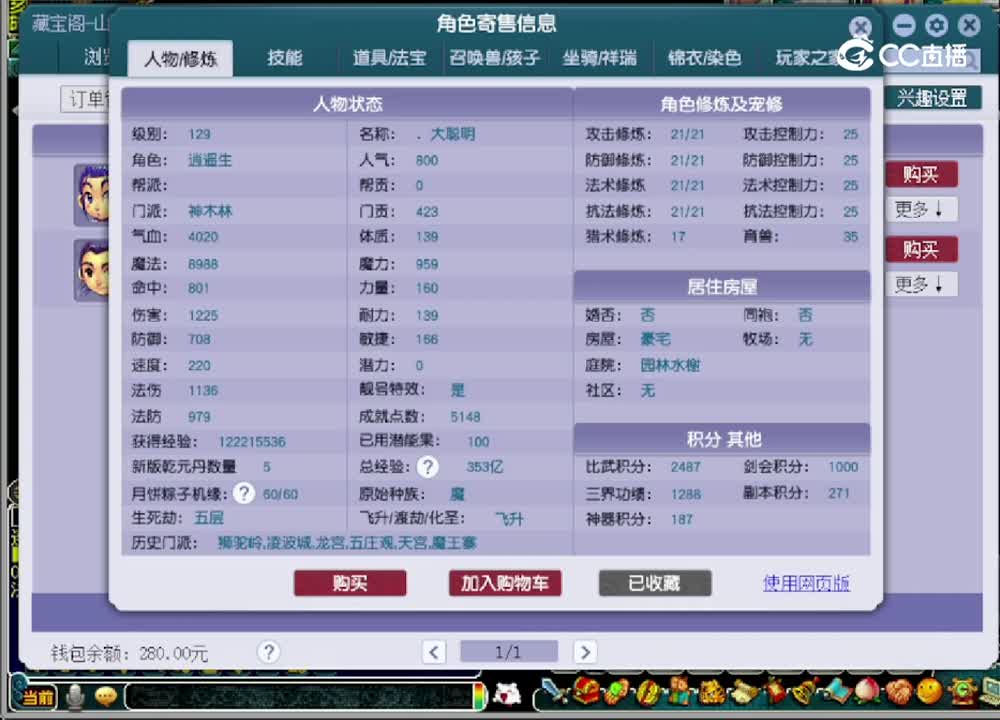The image size is (1000, 720).
Task: Expand the second 更多 dropdown
Action: [x=921, y=284]
